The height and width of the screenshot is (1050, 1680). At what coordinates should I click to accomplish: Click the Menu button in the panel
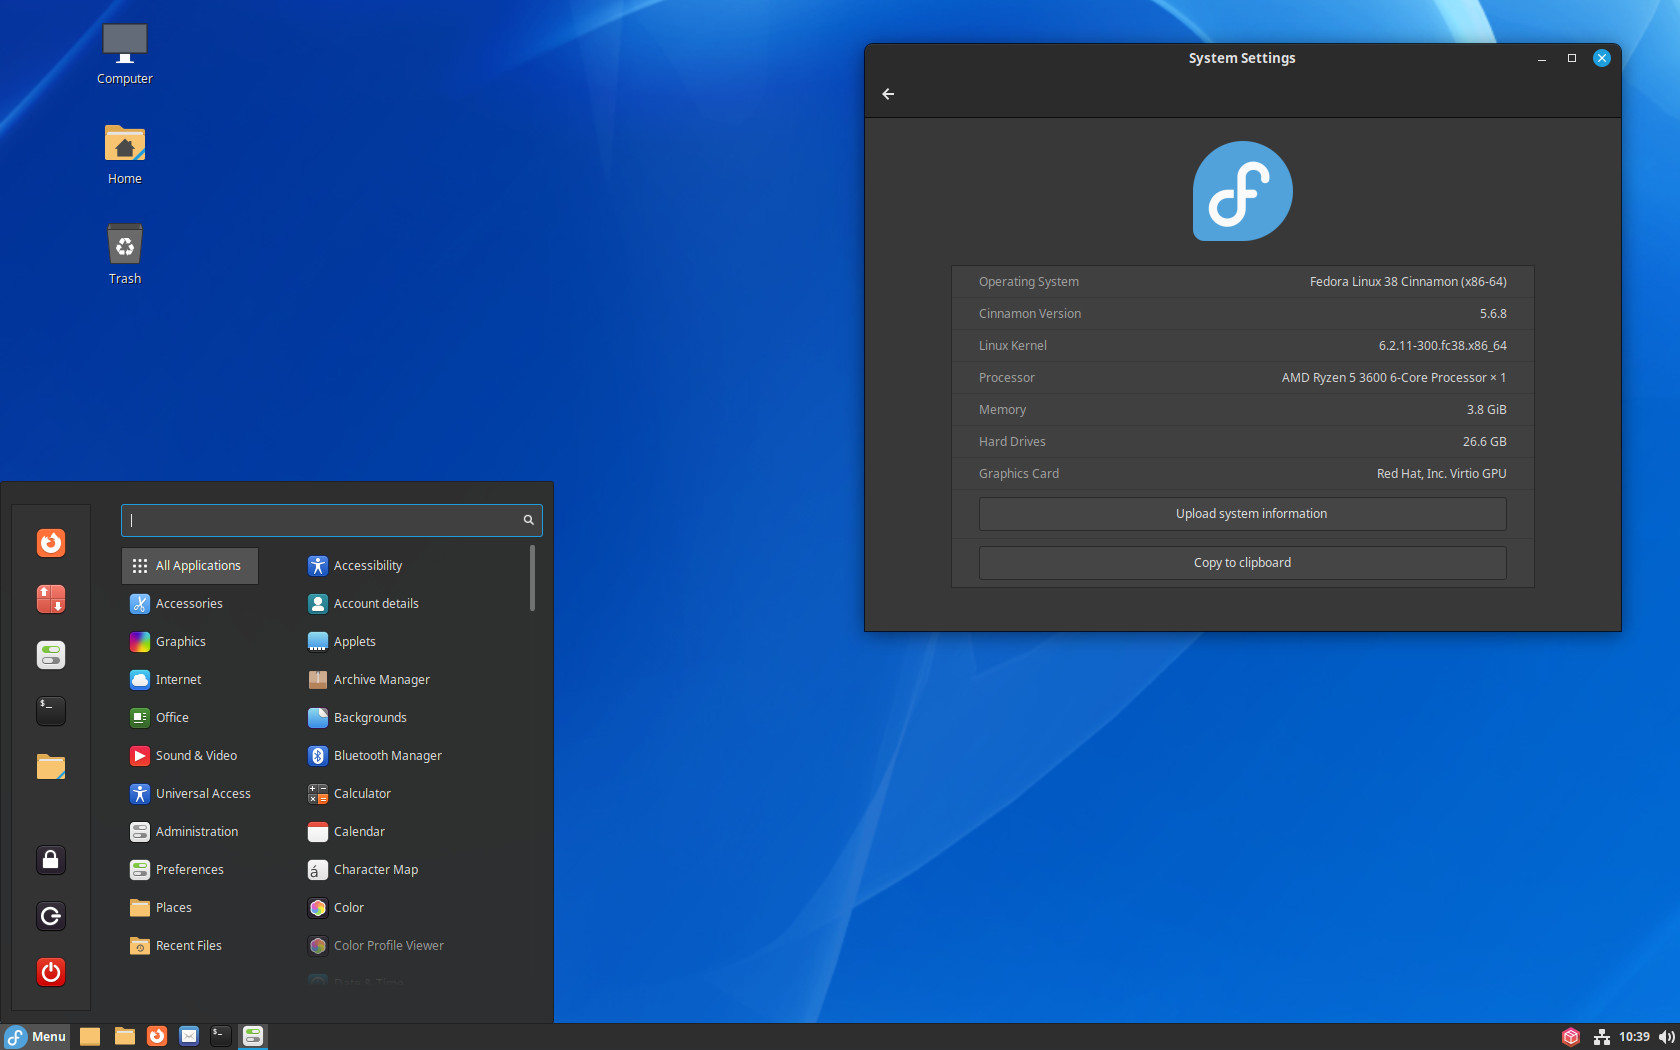[x=36, y=1036]
